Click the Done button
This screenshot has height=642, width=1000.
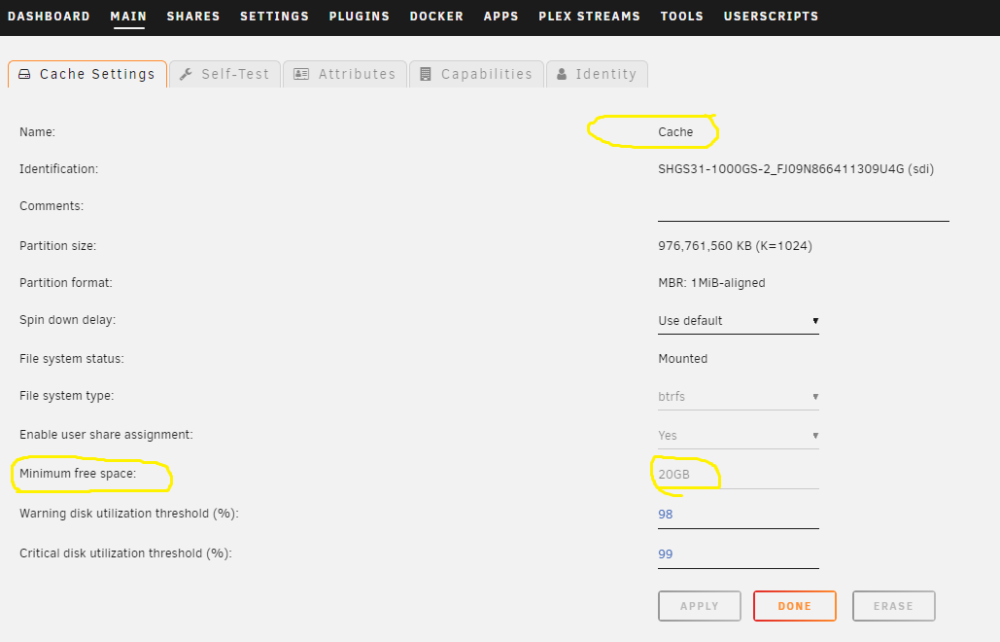(x=794, y=606)
